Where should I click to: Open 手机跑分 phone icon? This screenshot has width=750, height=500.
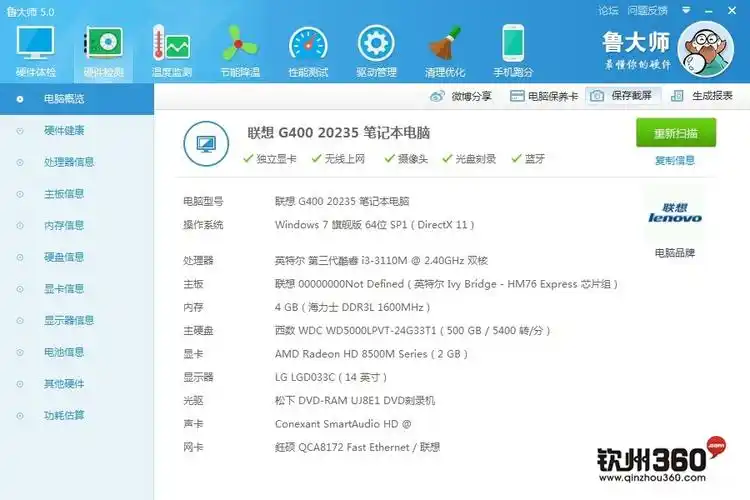(513, 43)
